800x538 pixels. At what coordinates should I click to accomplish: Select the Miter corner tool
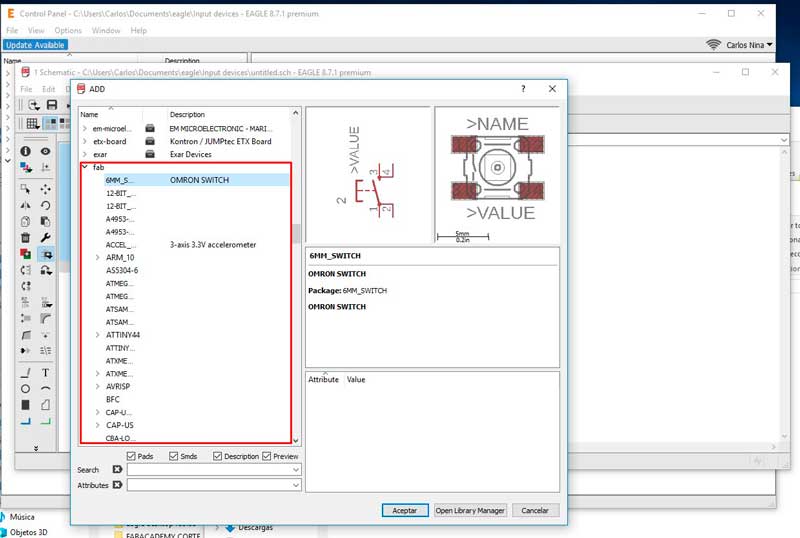pyautogui.click(x=45, y=319)
